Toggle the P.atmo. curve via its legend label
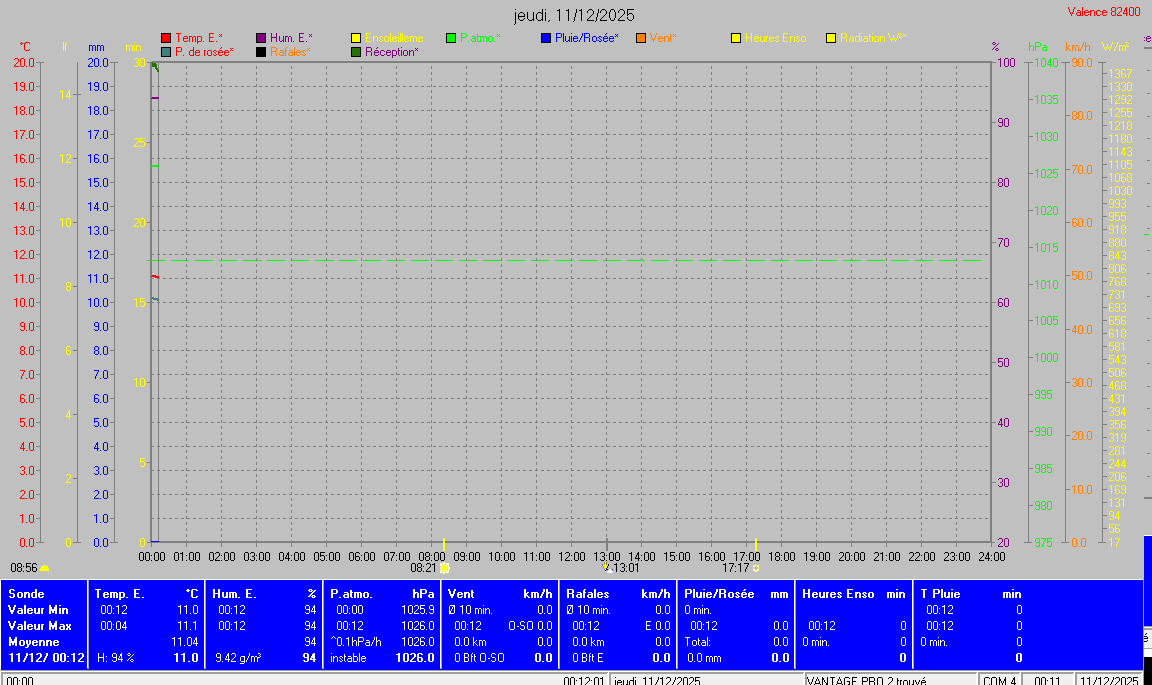This screenshot has height=685, width=1152. [479, 38]
